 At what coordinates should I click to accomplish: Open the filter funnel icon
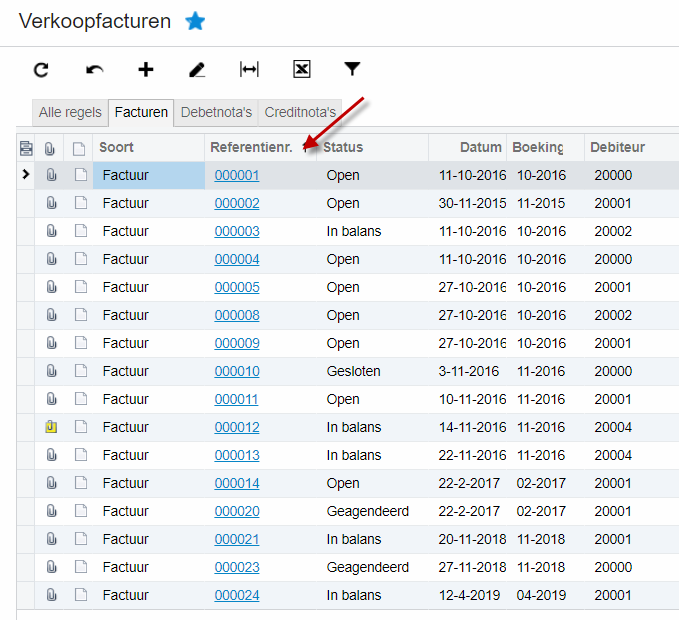(352, 69)
